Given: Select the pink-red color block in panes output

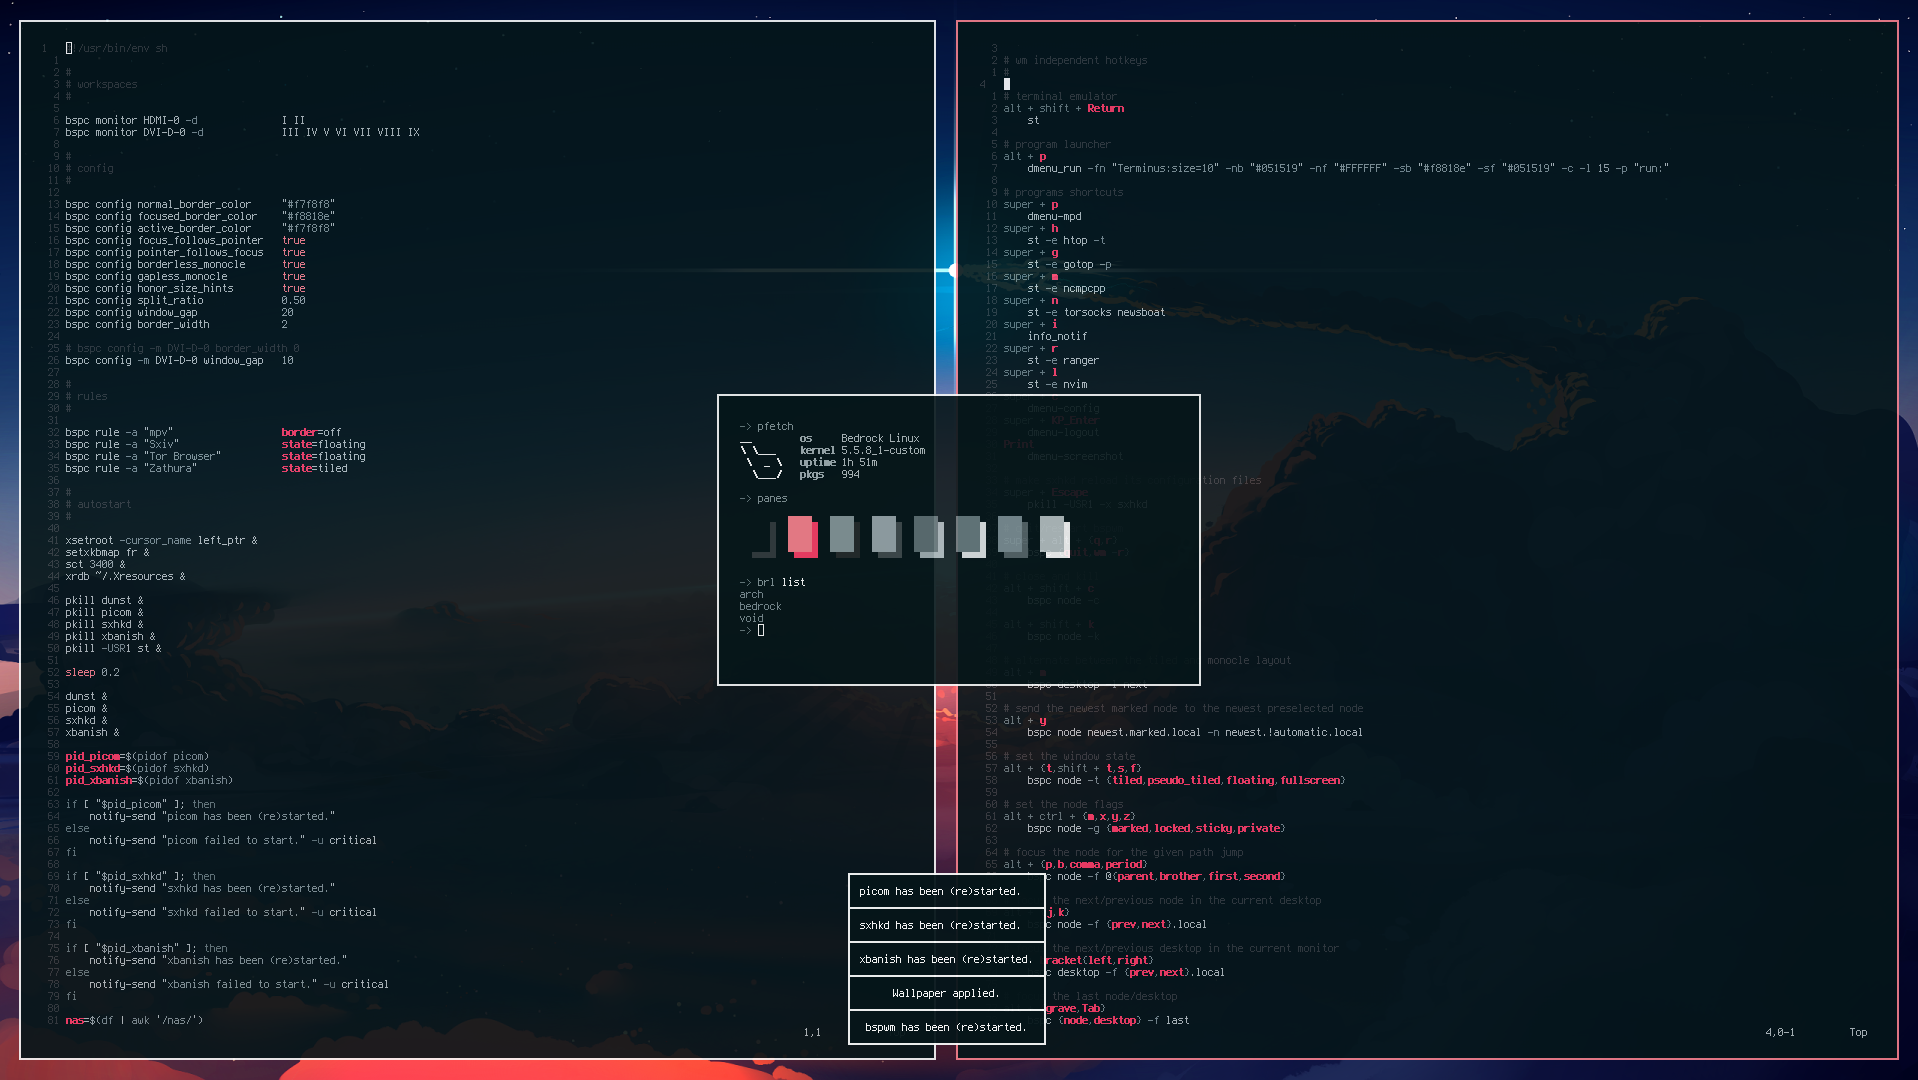Looking at the screenshot, I should point(802,536).
